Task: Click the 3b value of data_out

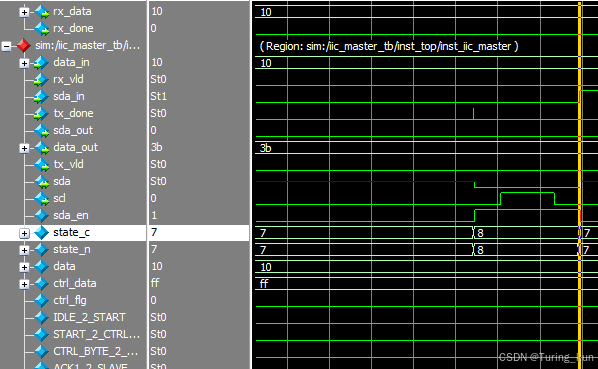Action: click(156, 147)
